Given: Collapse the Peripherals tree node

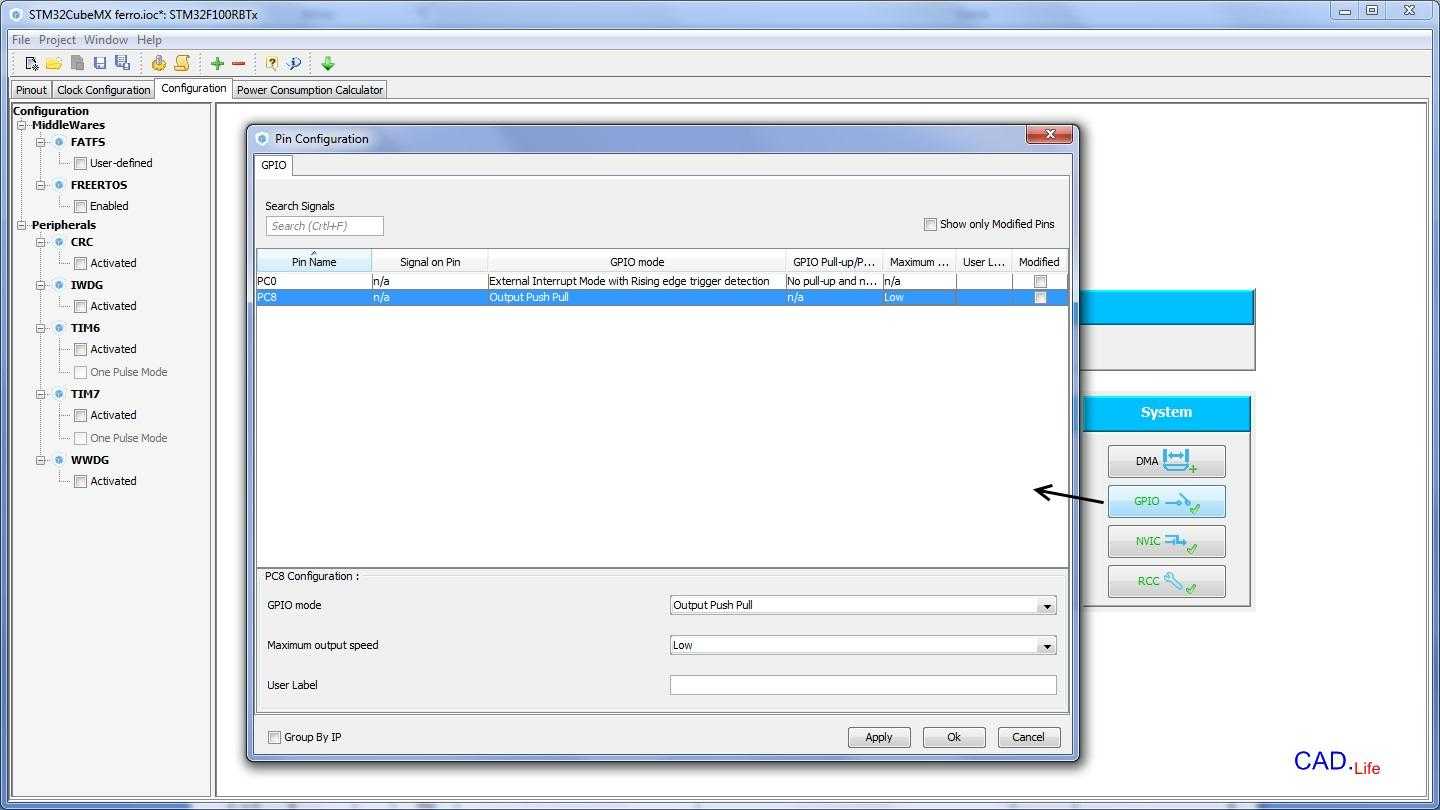Looking at the screenshot, I should pos(22,225).
